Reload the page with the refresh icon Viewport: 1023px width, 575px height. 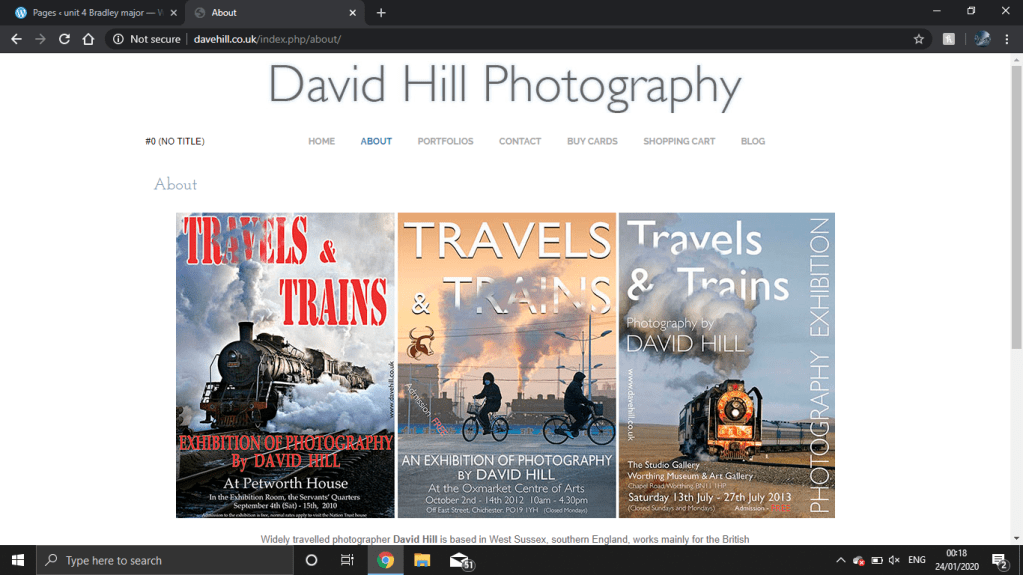coord(64,39)
